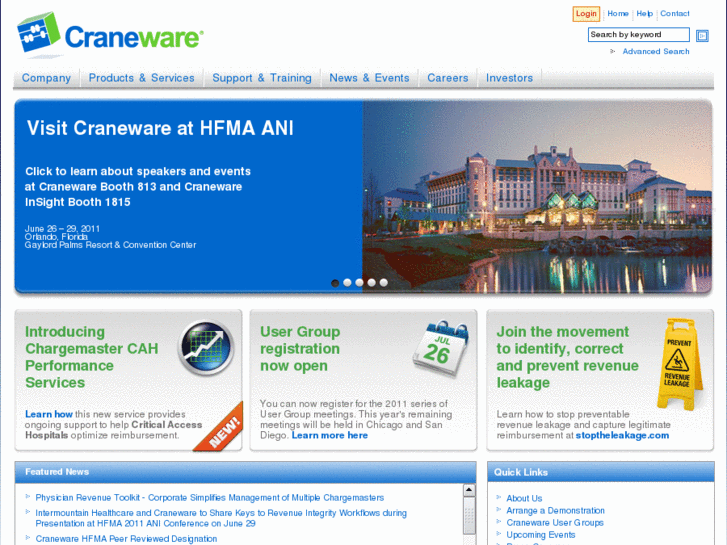727x545 pixels.
Task: Click the User Group registration now open heading
Action: 300,349
